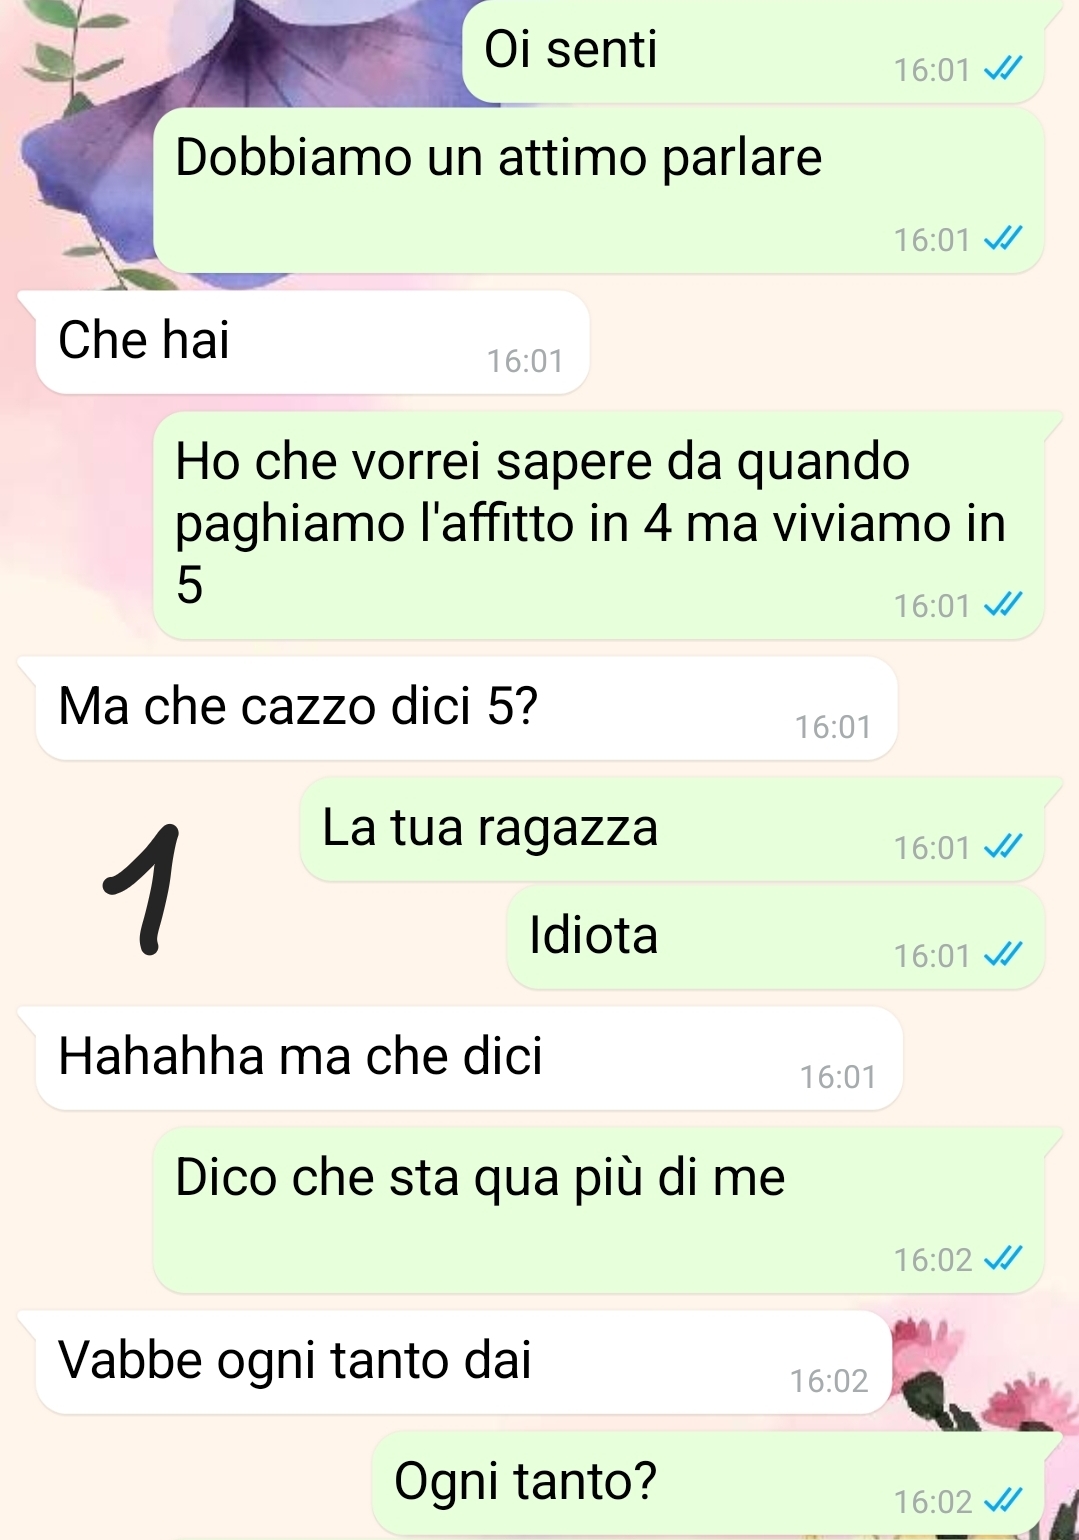Select the "Idiota" sent message
This screenshot has width=1079, height=1540.
pyautogui.click(x=776, y=938)
